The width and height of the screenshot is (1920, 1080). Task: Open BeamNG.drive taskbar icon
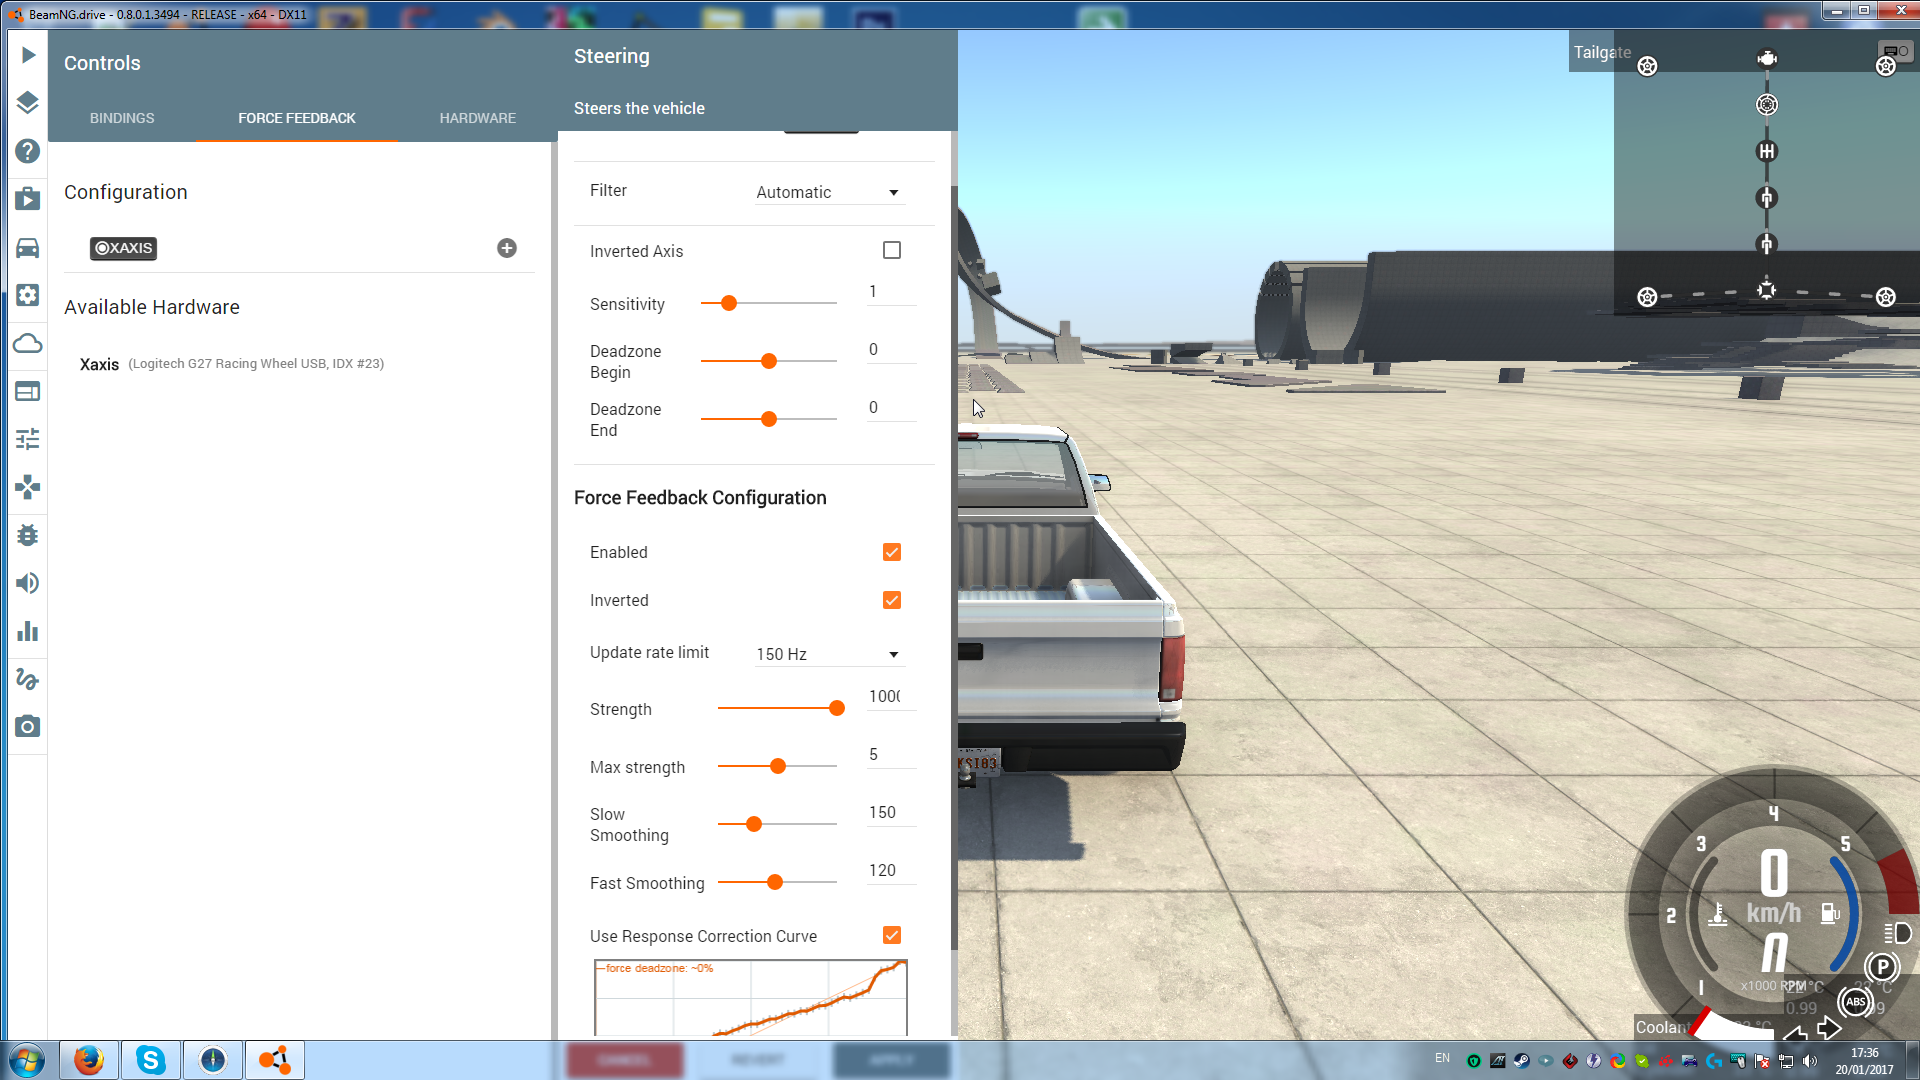(x=274, y=1060)
